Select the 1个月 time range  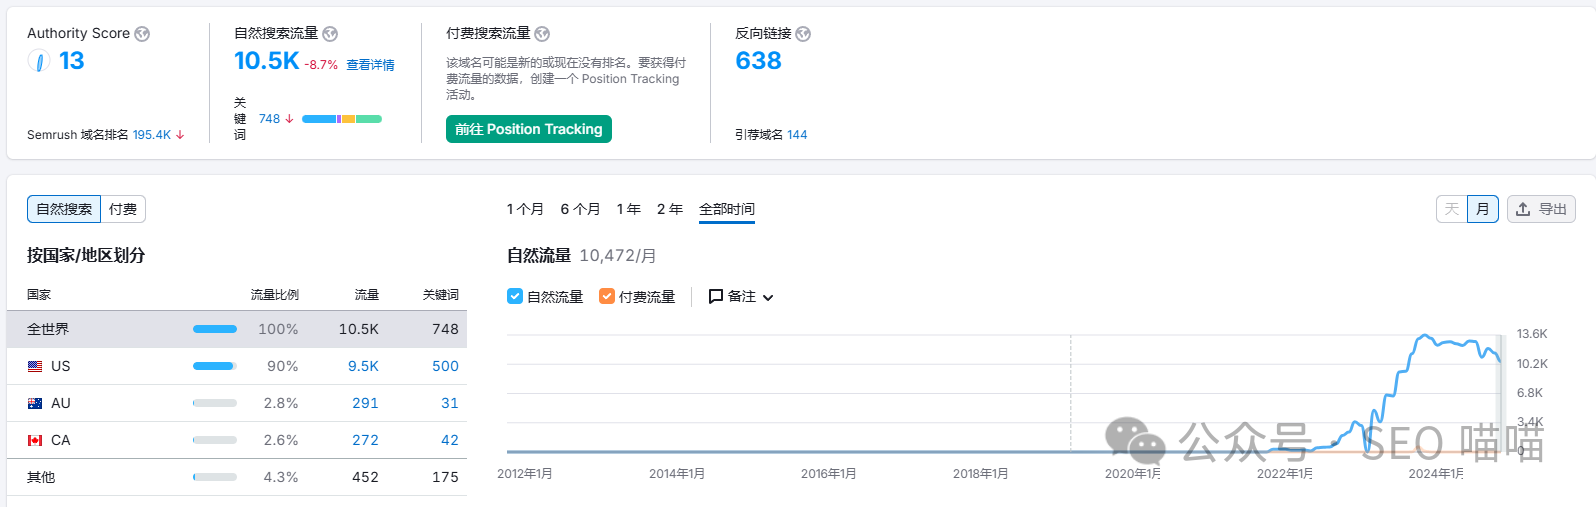point(525,209)
